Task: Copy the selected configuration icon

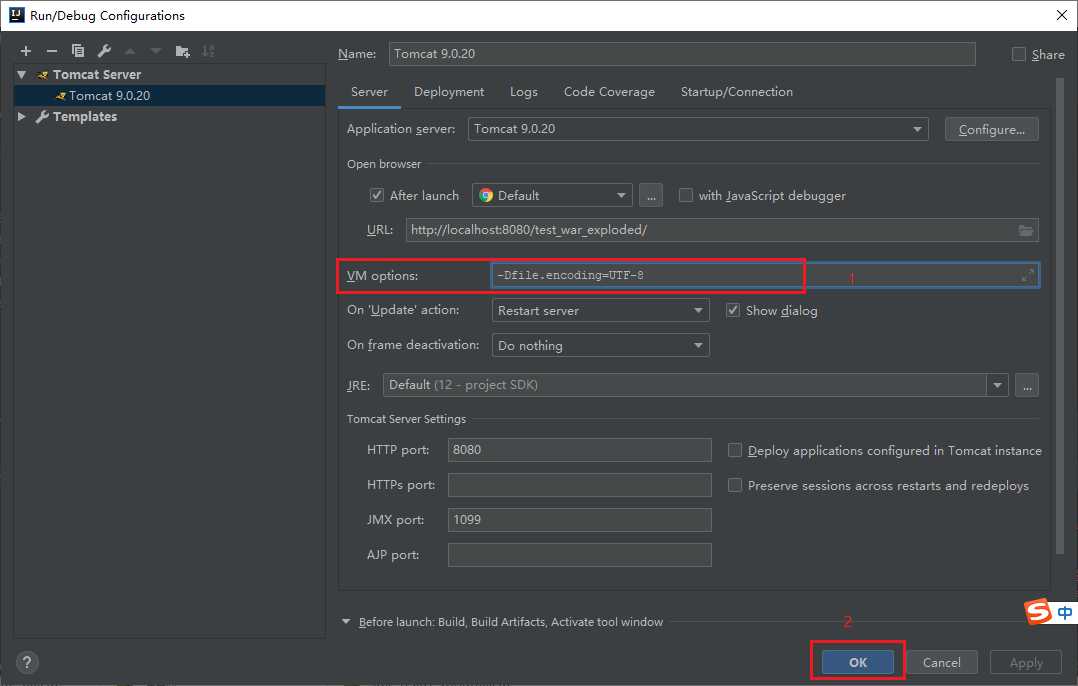Action: click(x=78, y=51)
